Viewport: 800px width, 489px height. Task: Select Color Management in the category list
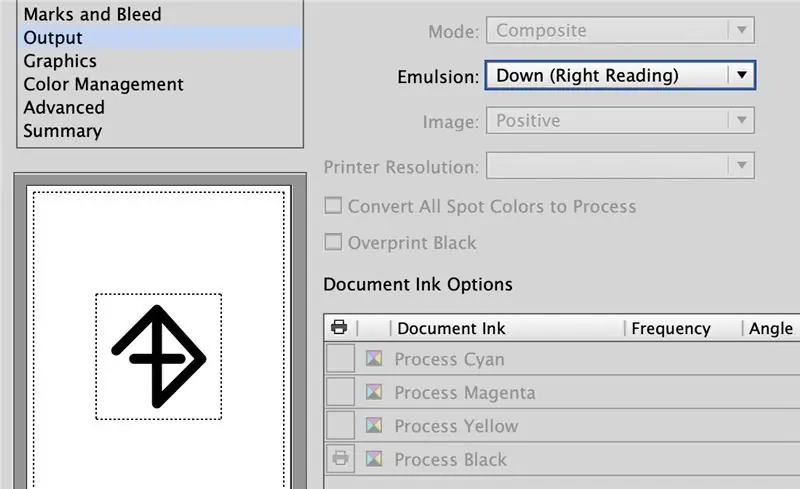[103, 84]
